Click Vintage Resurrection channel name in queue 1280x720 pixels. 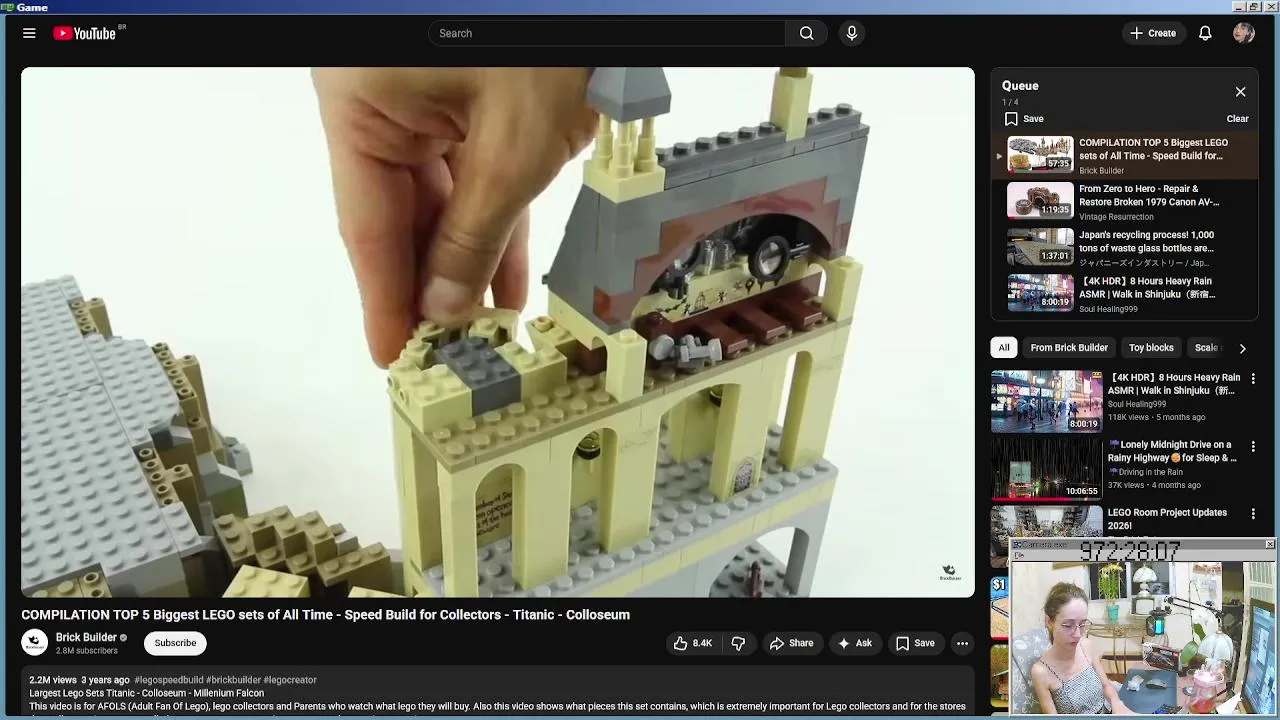click(x=1116, y=217)
